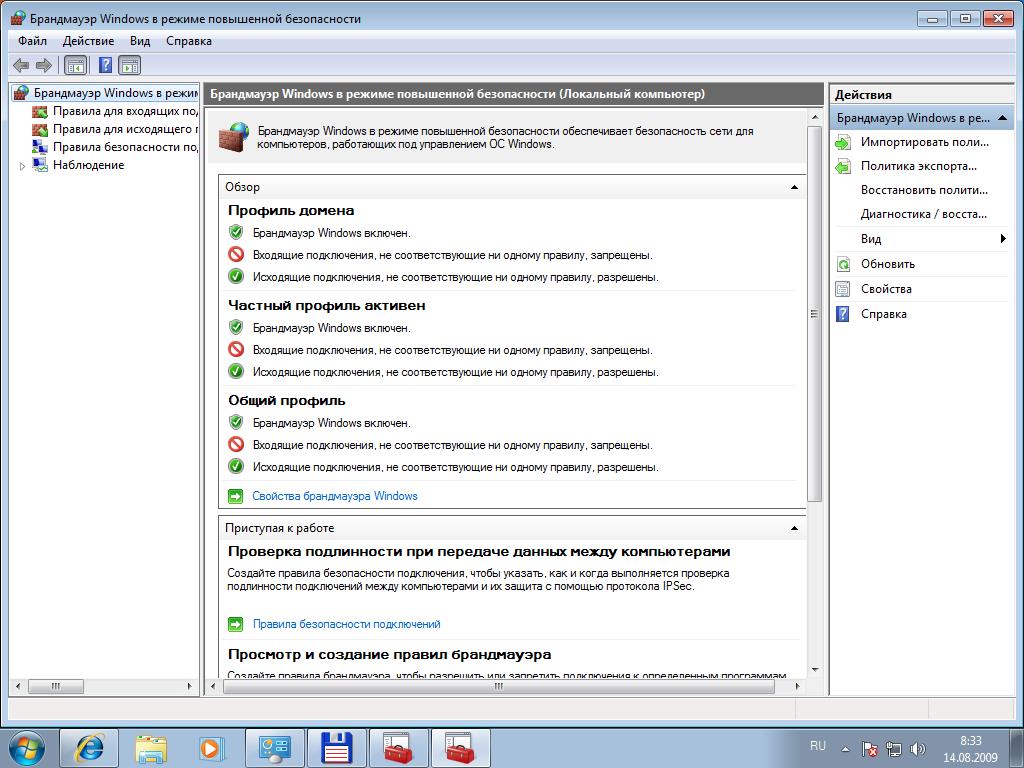Follow the Правила безопасности подключений link
Viewport: 1024px width, 768px height.
click(x=347, y=624)
